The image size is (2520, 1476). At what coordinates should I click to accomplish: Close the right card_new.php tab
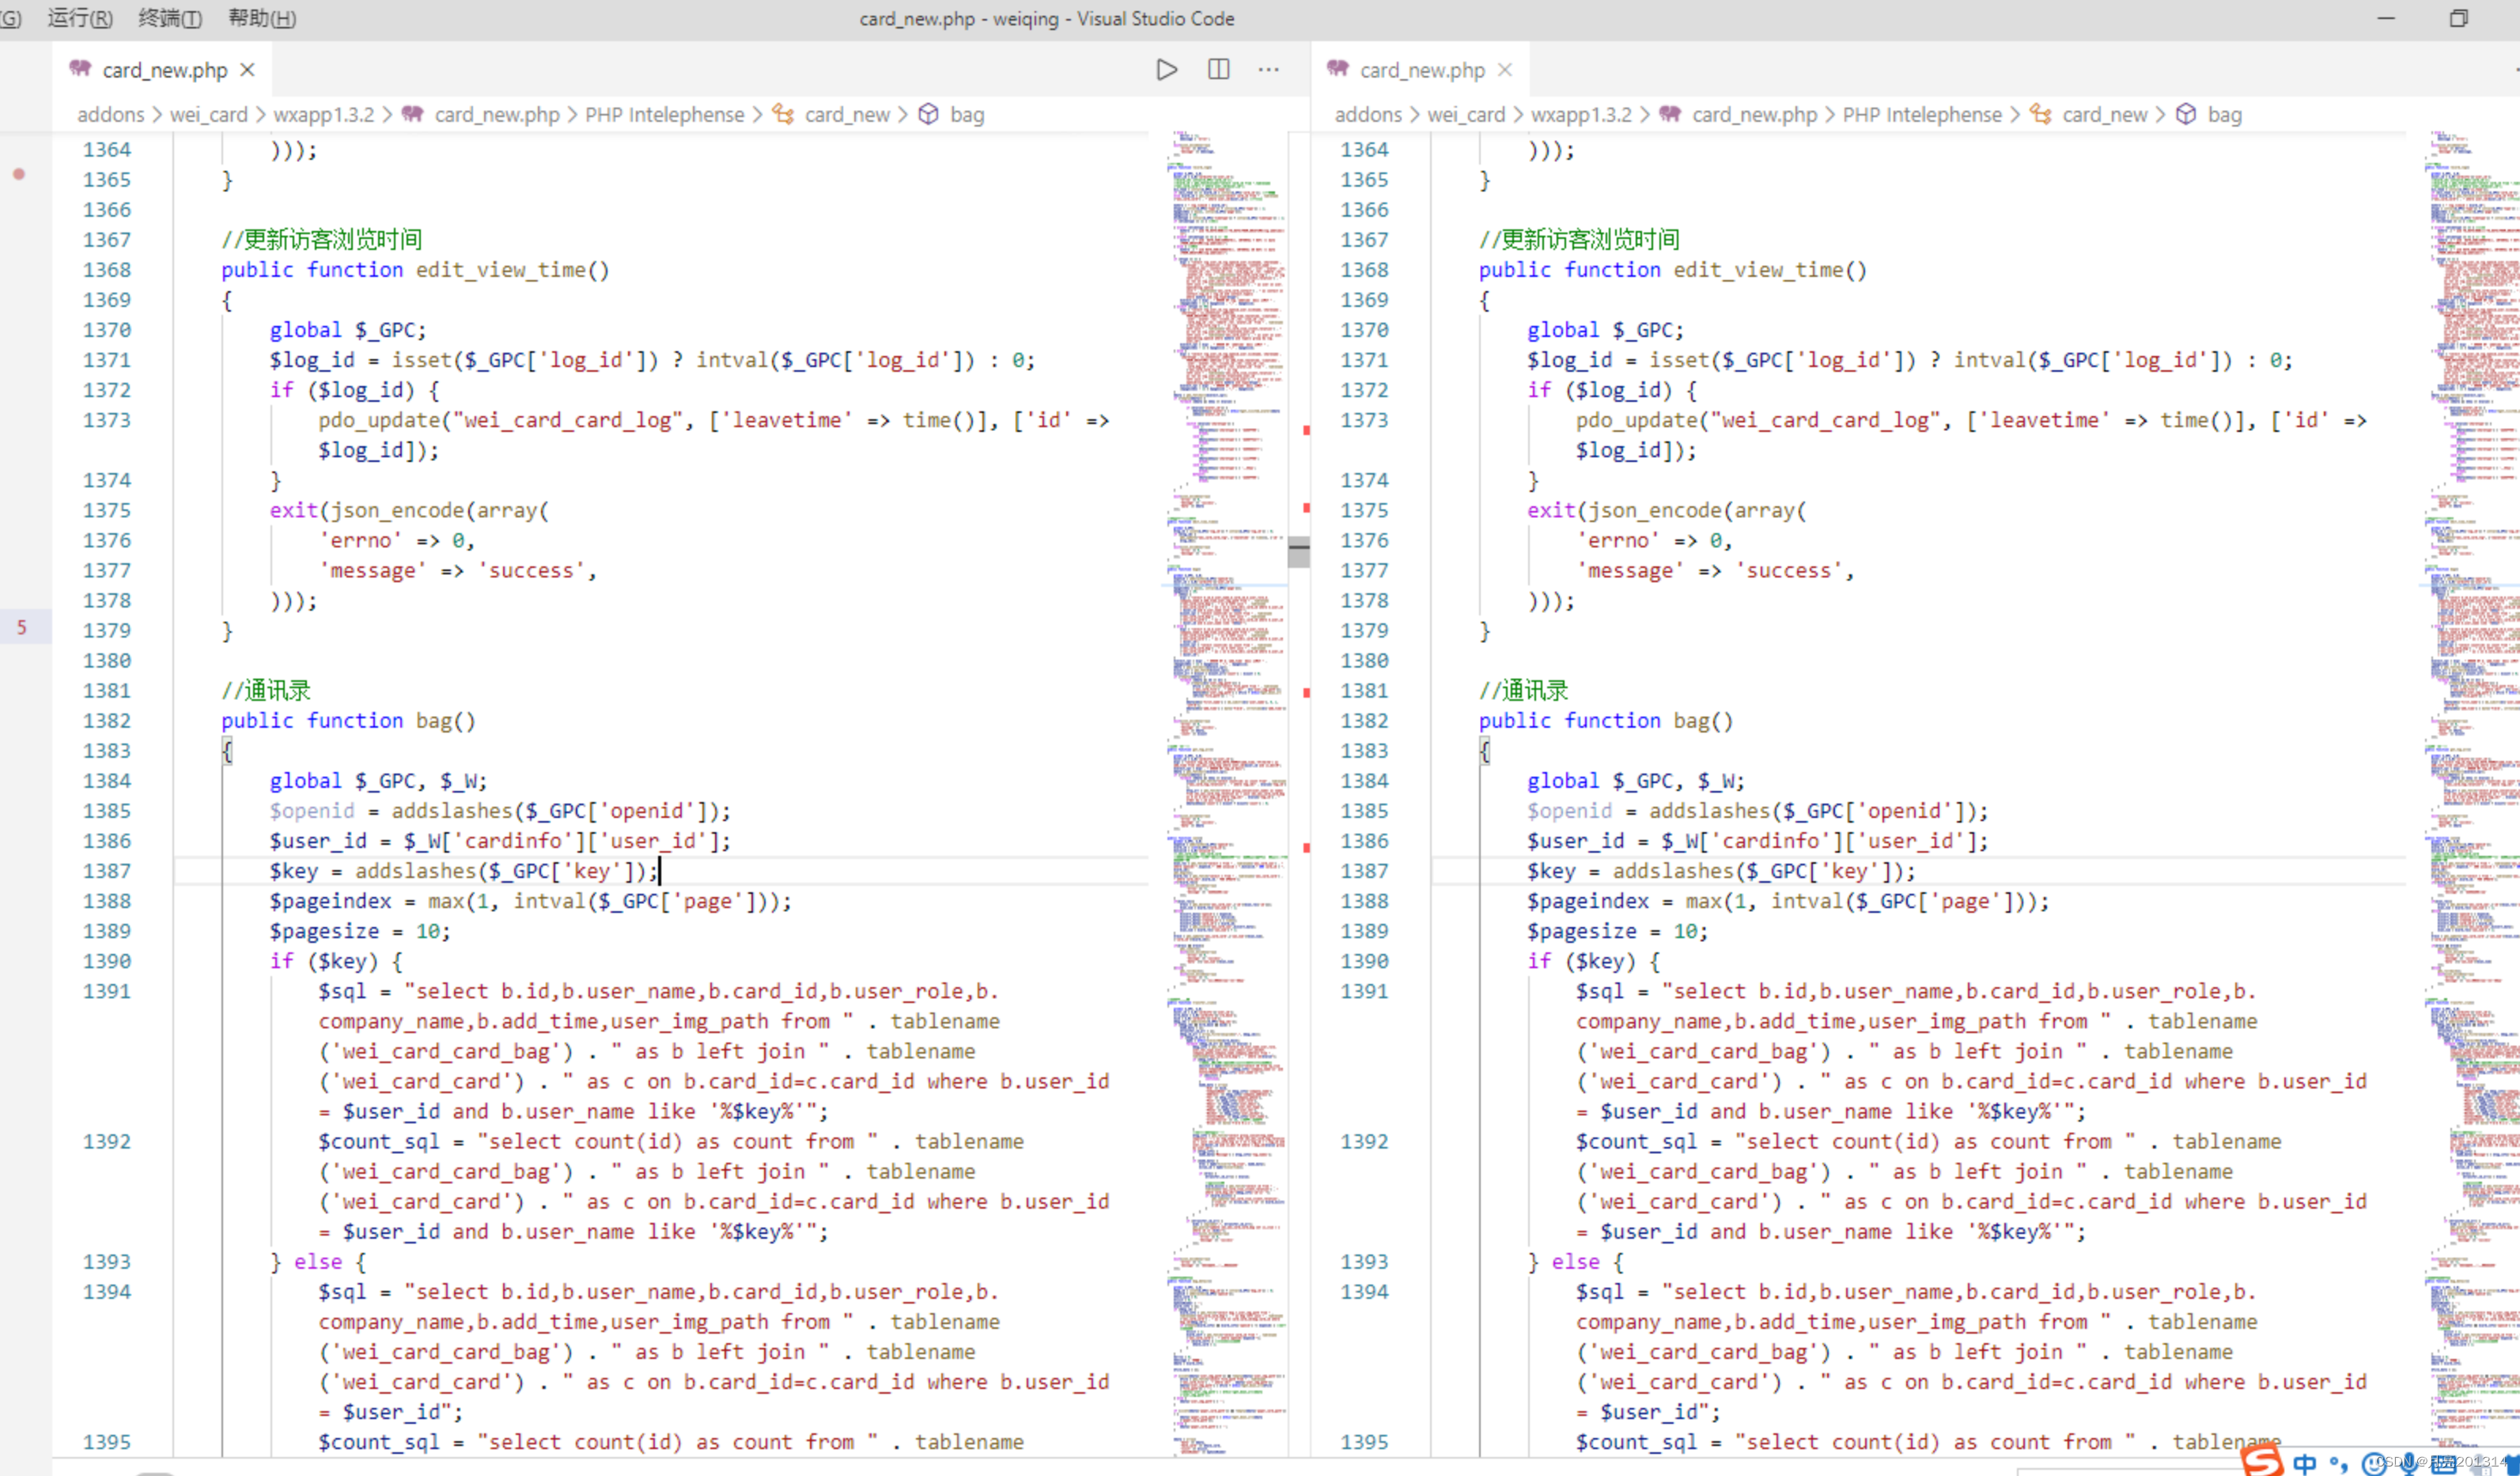(x=1505, y=70)
